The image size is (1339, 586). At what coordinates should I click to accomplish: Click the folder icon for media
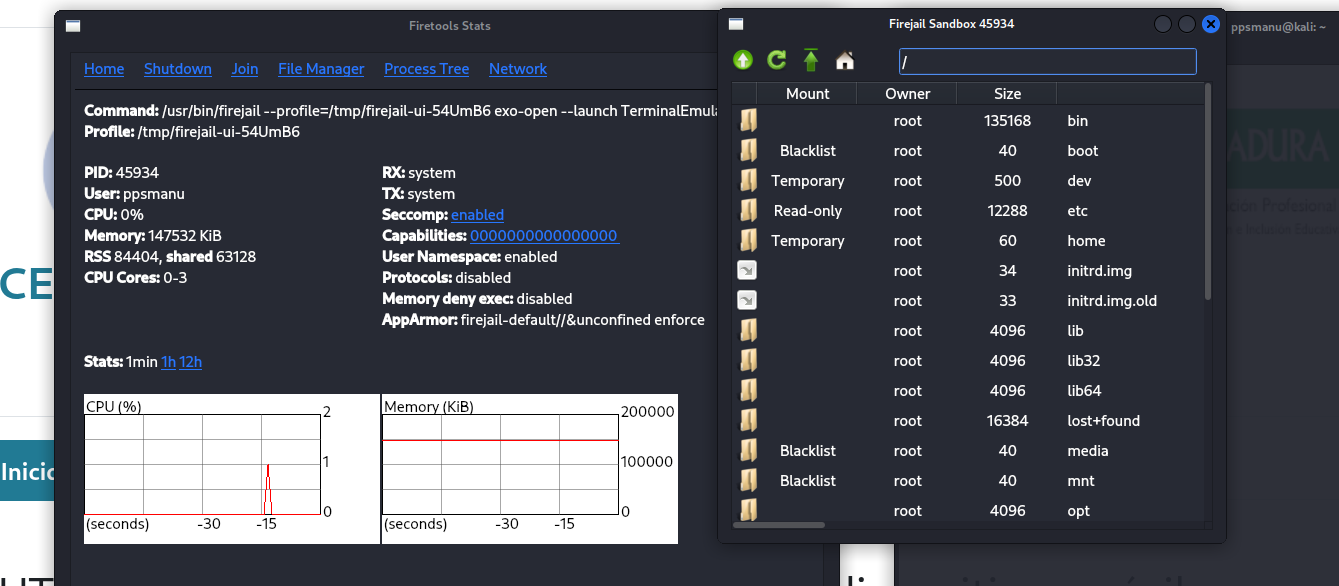(x=748, y=451)
